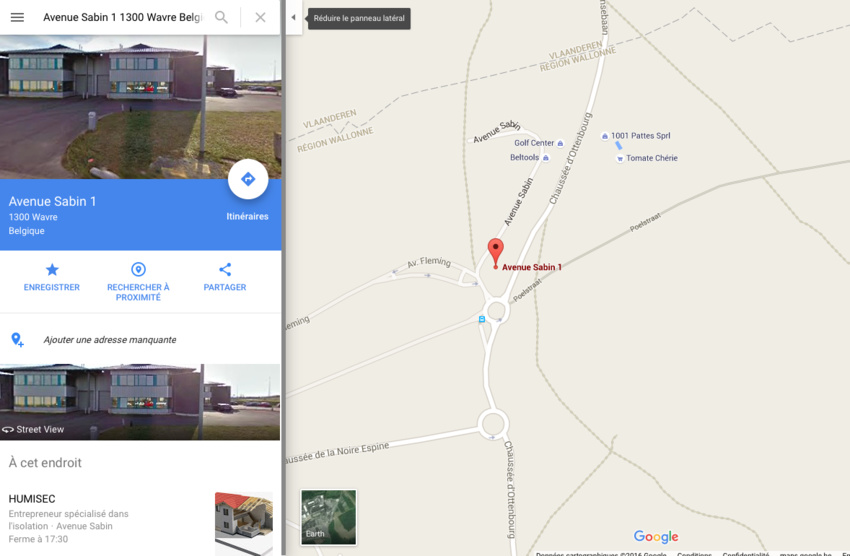The width and height of the screenshot is (850, 556).
Task: Switch to Earth satellite view
Action: point(329,517)
